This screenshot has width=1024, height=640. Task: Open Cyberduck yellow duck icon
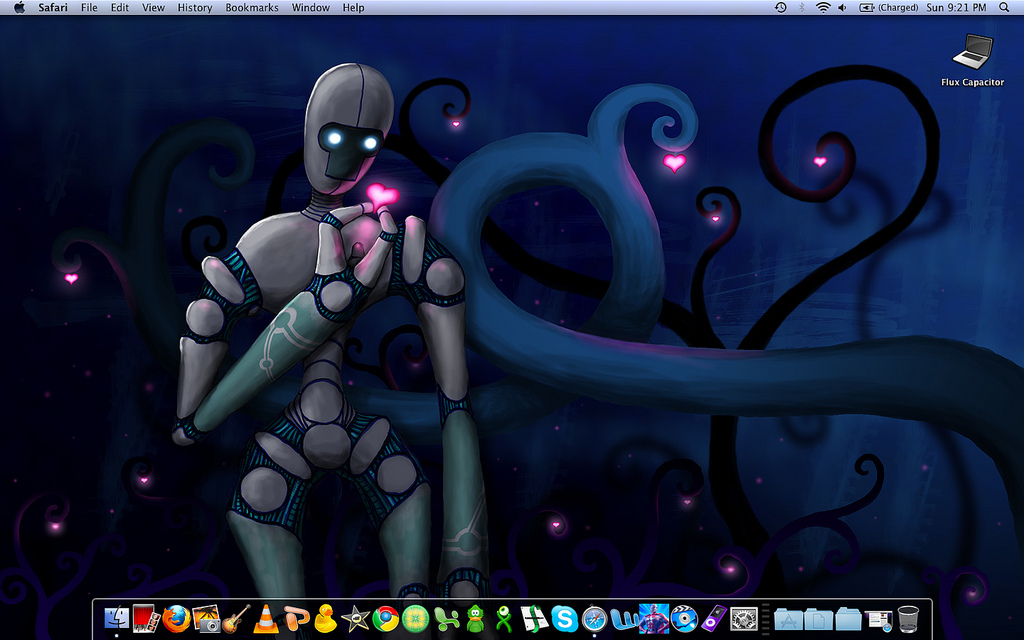pyautogui.click(x=325, y=619)
